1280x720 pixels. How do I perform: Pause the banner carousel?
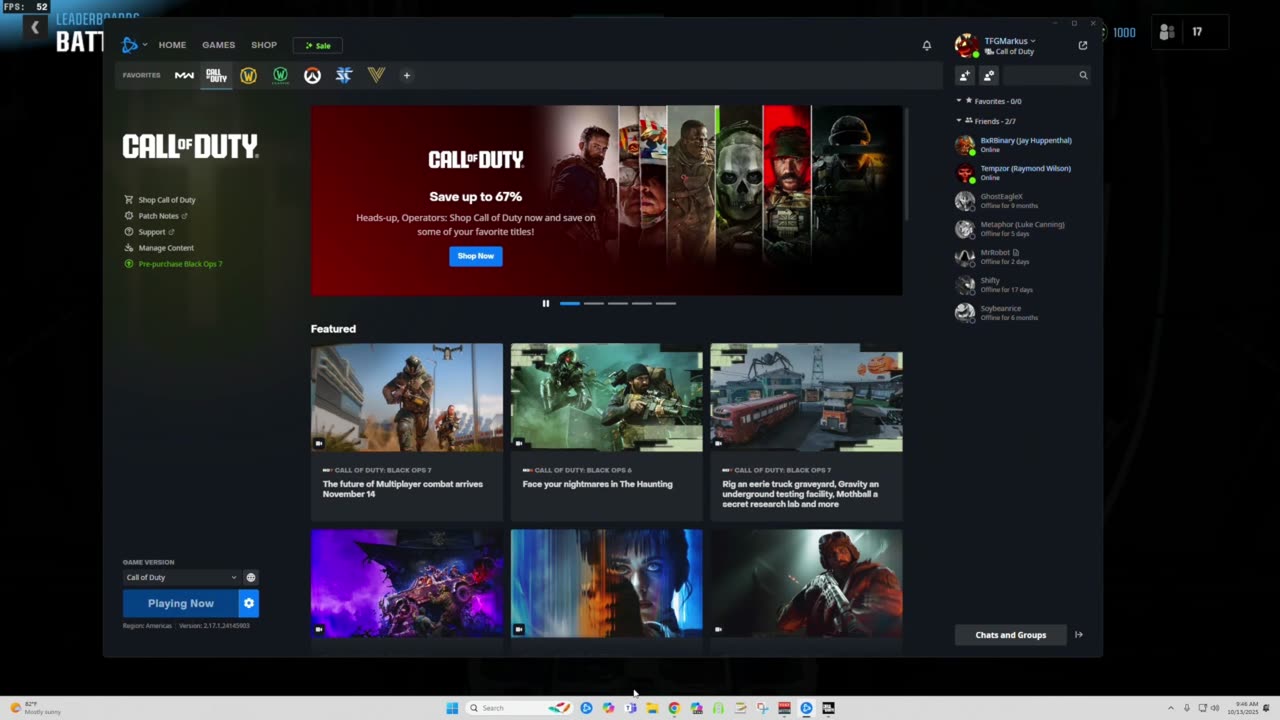(x=546, y=303)
